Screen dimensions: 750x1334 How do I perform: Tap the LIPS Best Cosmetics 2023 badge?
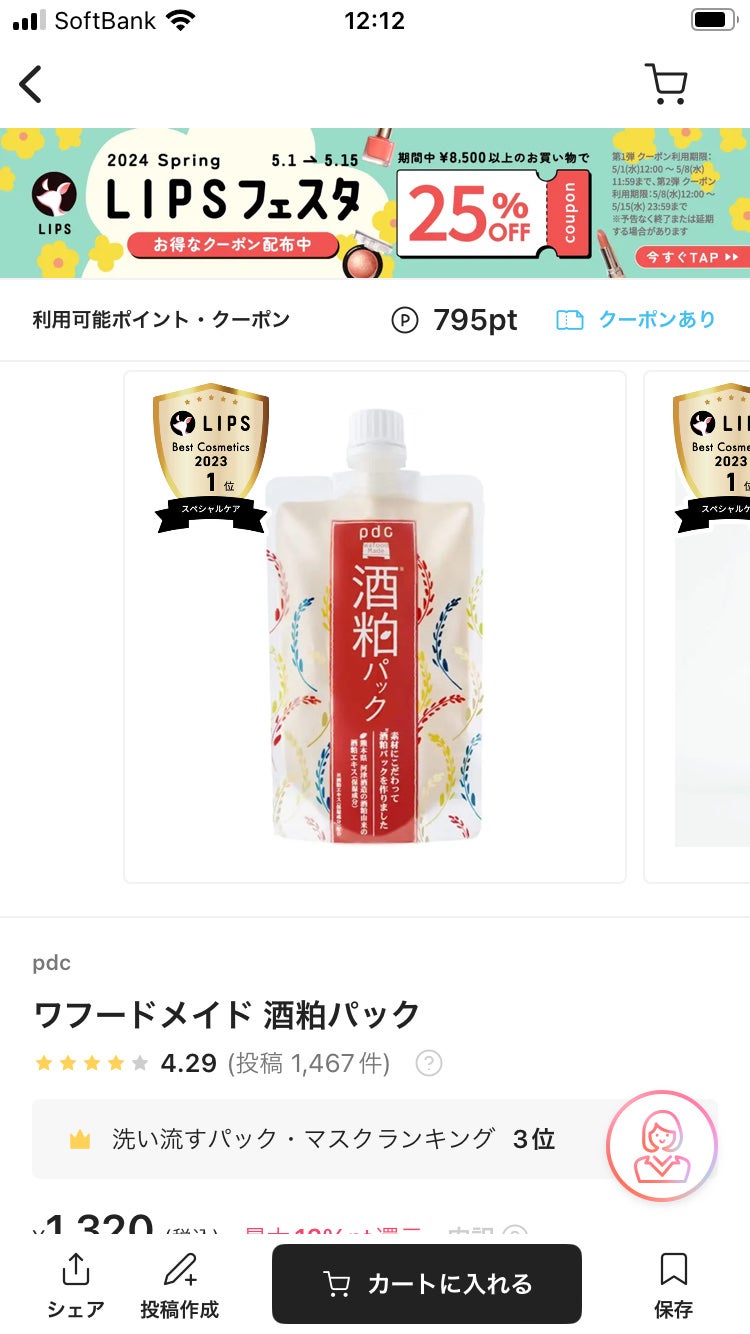tap(210, 458)
